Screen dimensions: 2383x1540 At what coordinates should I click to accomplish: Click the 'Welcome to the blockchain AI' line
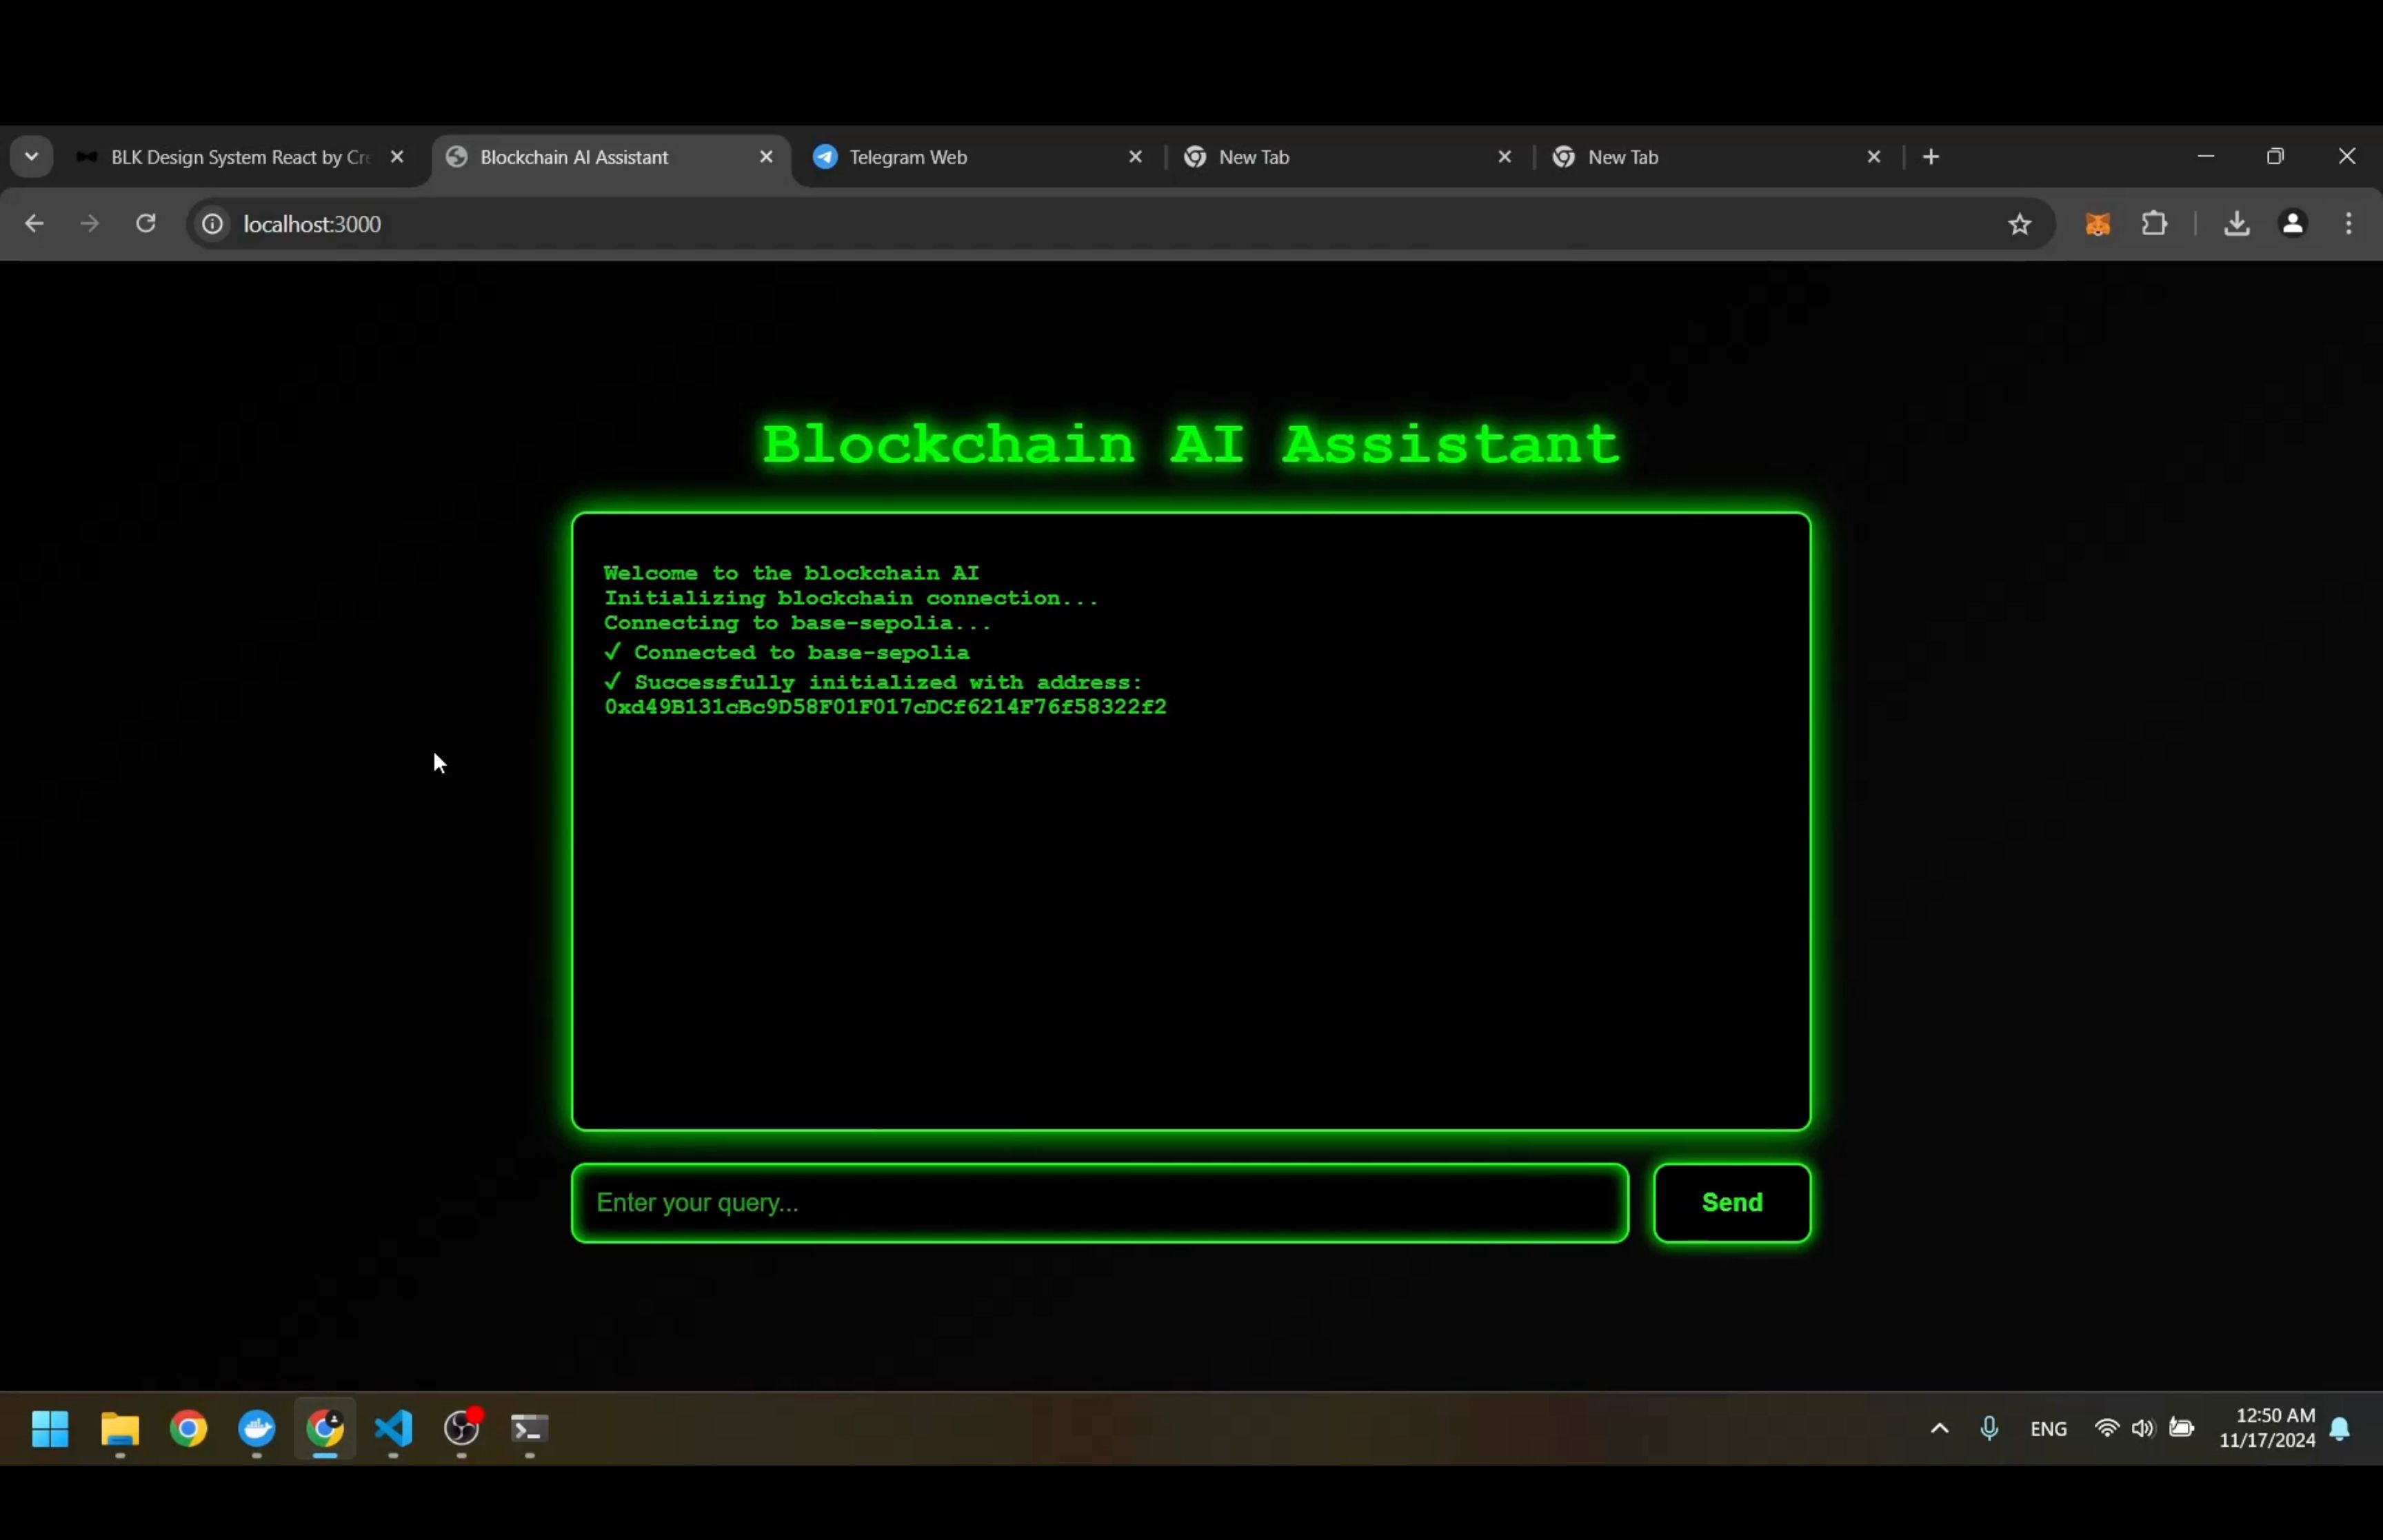791,573
